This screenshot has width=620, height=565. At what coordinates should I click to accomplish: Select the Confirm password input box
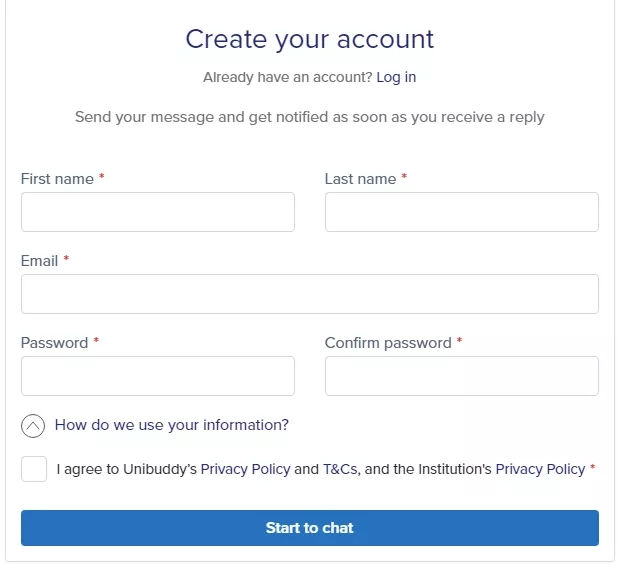pos(461,376)
